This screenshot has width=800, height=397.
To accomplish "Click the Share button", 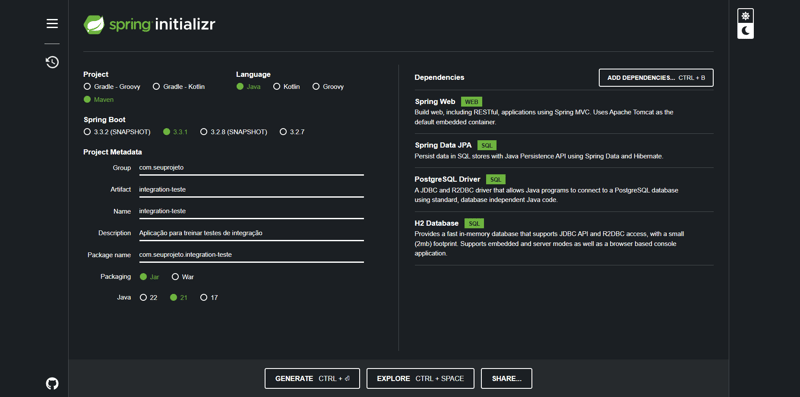I will pos(507,379).
